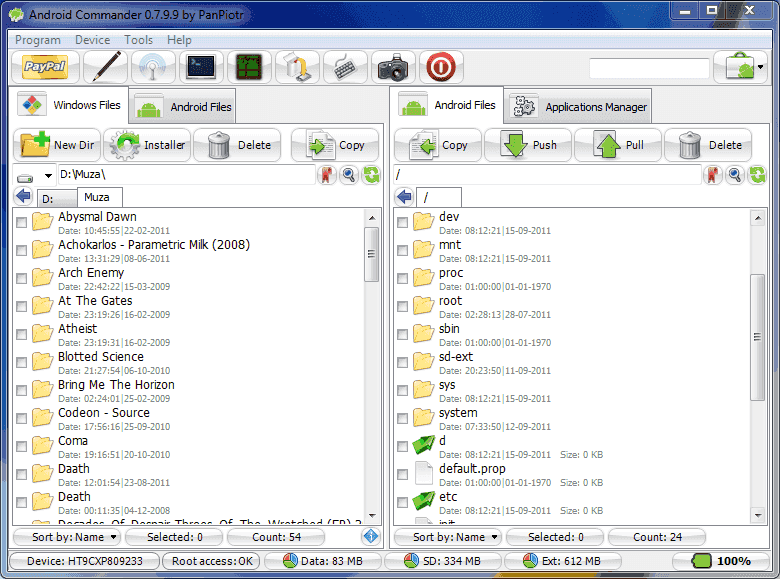
Task: Check the At The Gates folder
Action: tap(21, 306)
